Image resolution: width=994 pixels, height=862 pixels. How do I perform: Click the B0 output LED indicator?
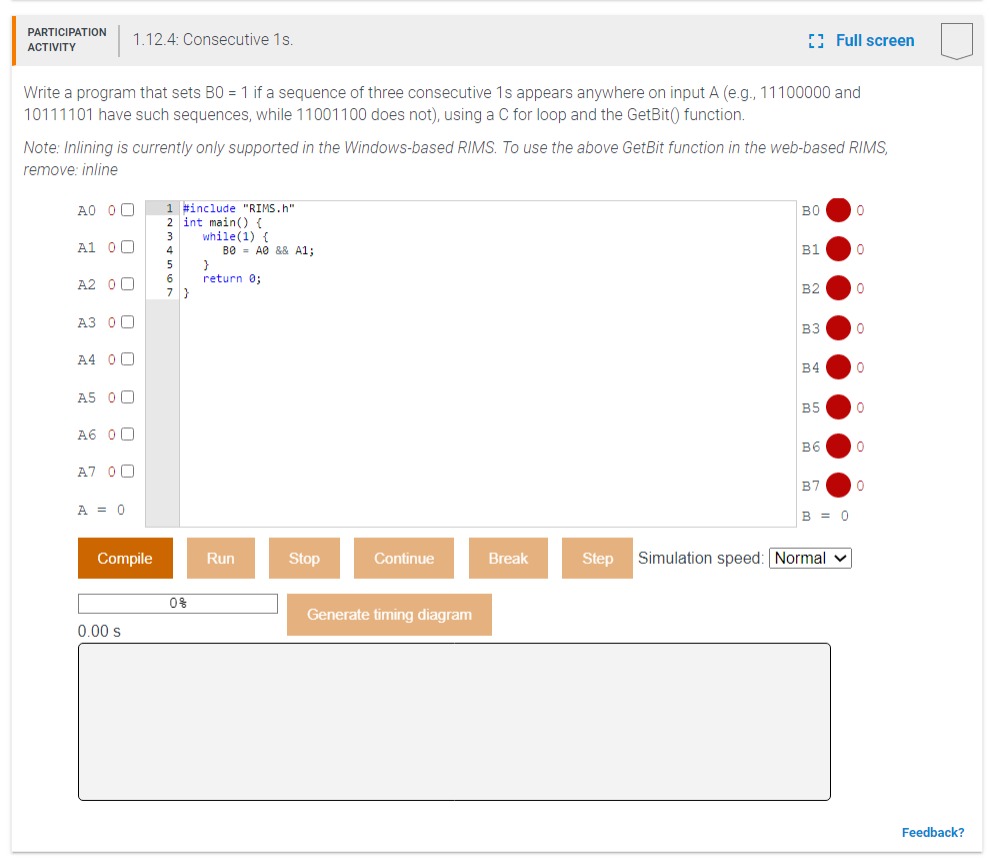pyautogui.click(x=839, y=210)
